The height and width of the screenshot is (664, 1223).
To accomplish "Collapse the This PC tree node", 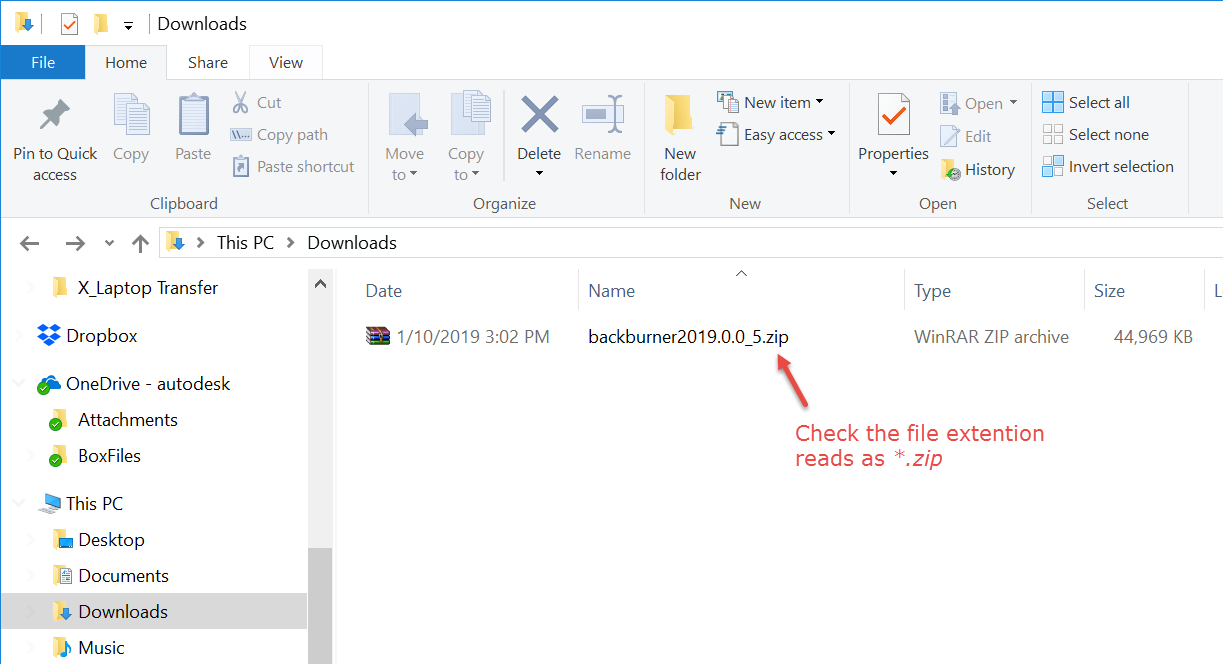I will (19, 504).
